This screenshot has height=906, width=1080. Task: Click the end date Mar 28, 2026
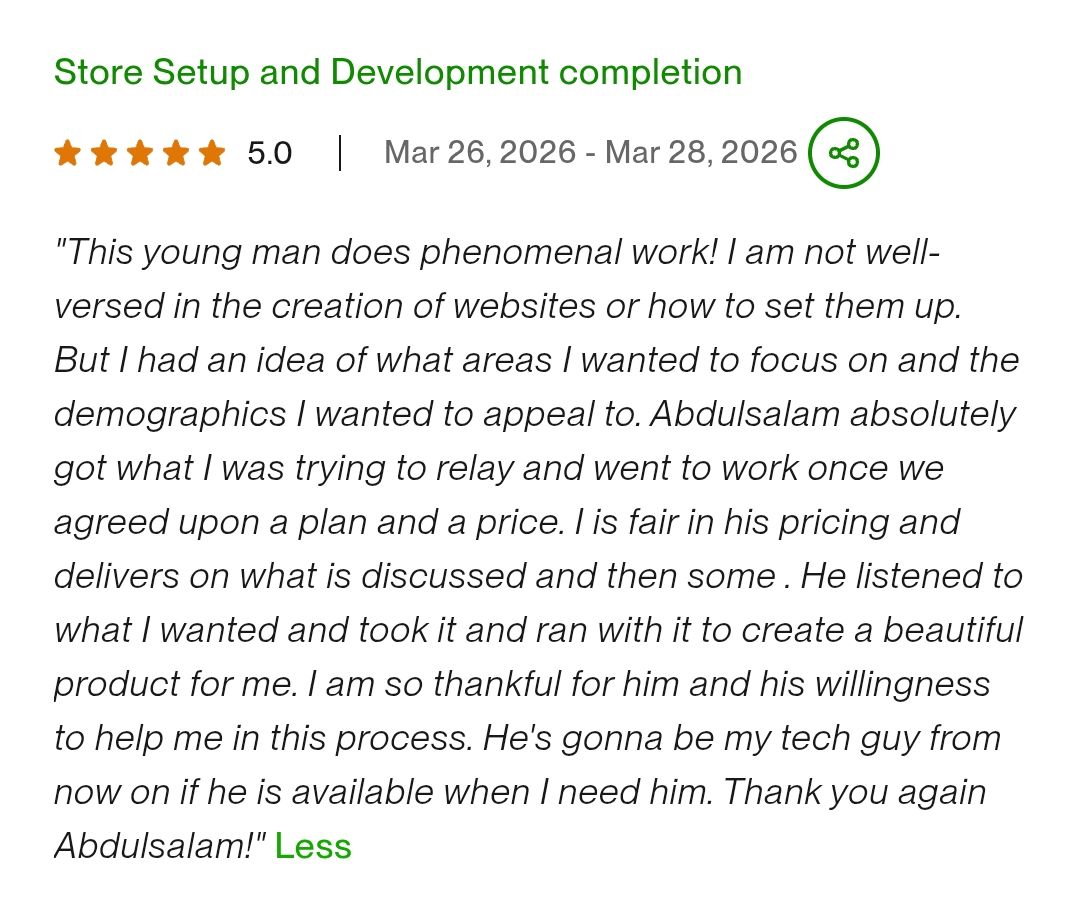click(701, 152)
